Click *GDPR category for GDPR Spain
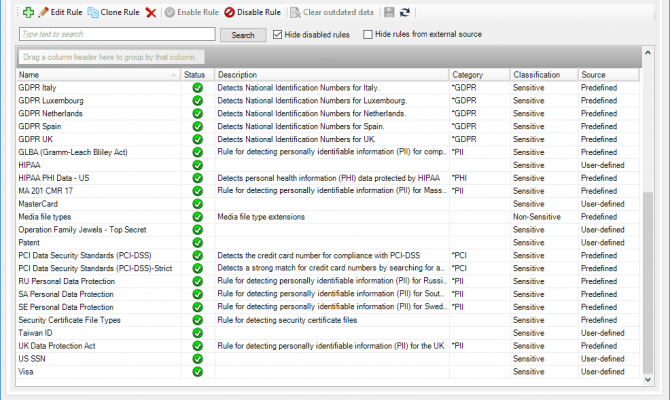Viewport: 670px width, 400px height. (464, 126)
